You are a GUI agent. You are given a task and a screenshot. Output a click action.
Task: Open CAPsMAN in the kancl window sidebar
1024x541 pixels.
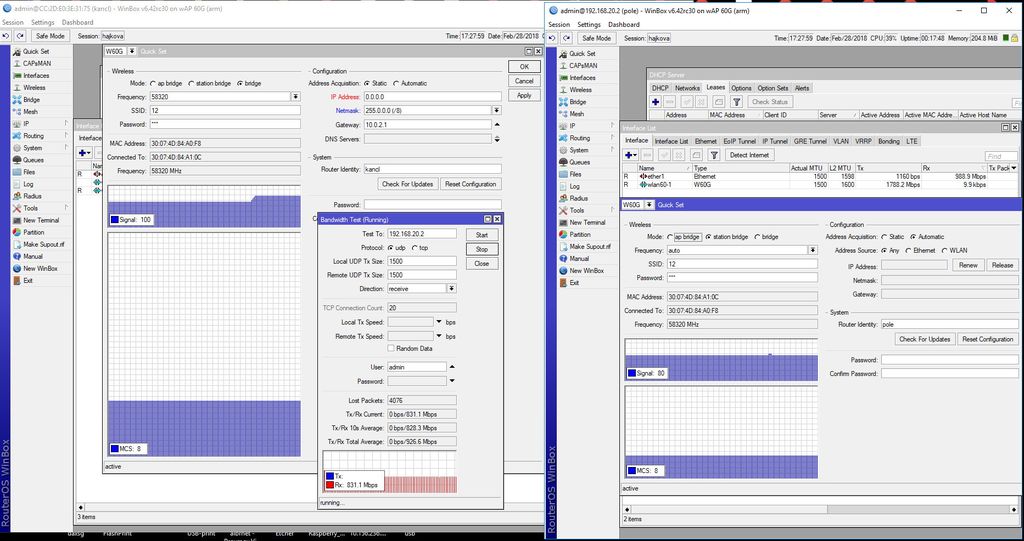coord(37,63)
